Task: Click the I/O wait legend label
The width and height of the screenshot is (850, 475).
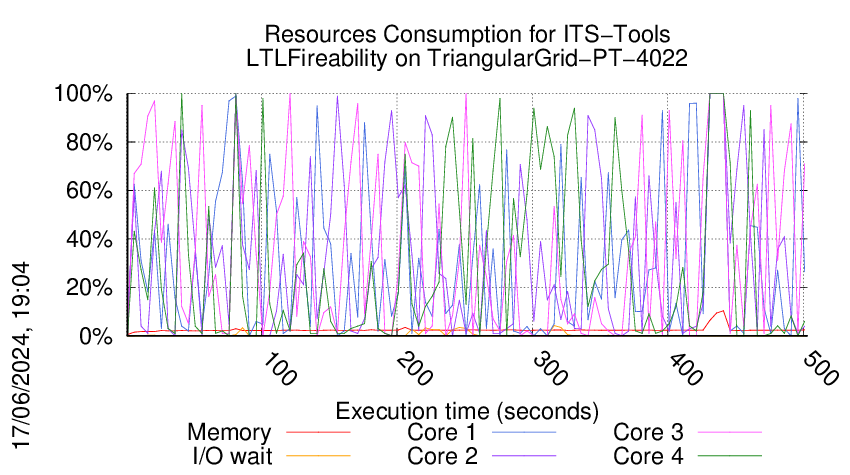Action: point(232,456)
